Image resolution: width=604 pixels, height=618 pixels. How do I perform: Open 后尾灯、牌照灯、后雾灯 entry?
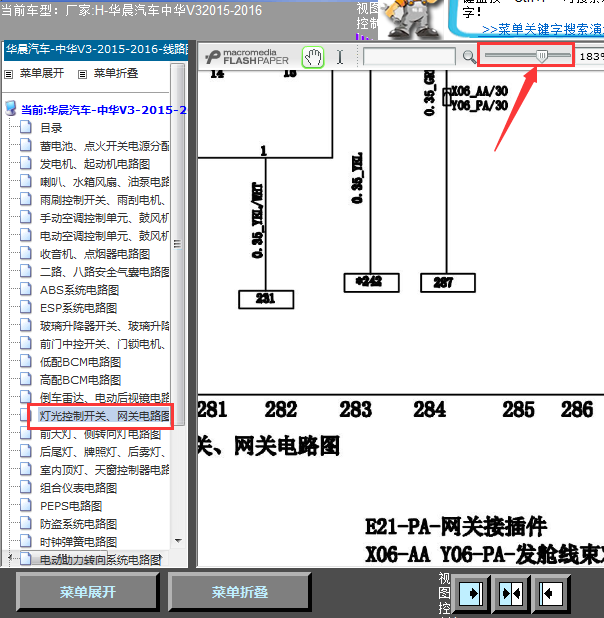[x=103, y=452]
